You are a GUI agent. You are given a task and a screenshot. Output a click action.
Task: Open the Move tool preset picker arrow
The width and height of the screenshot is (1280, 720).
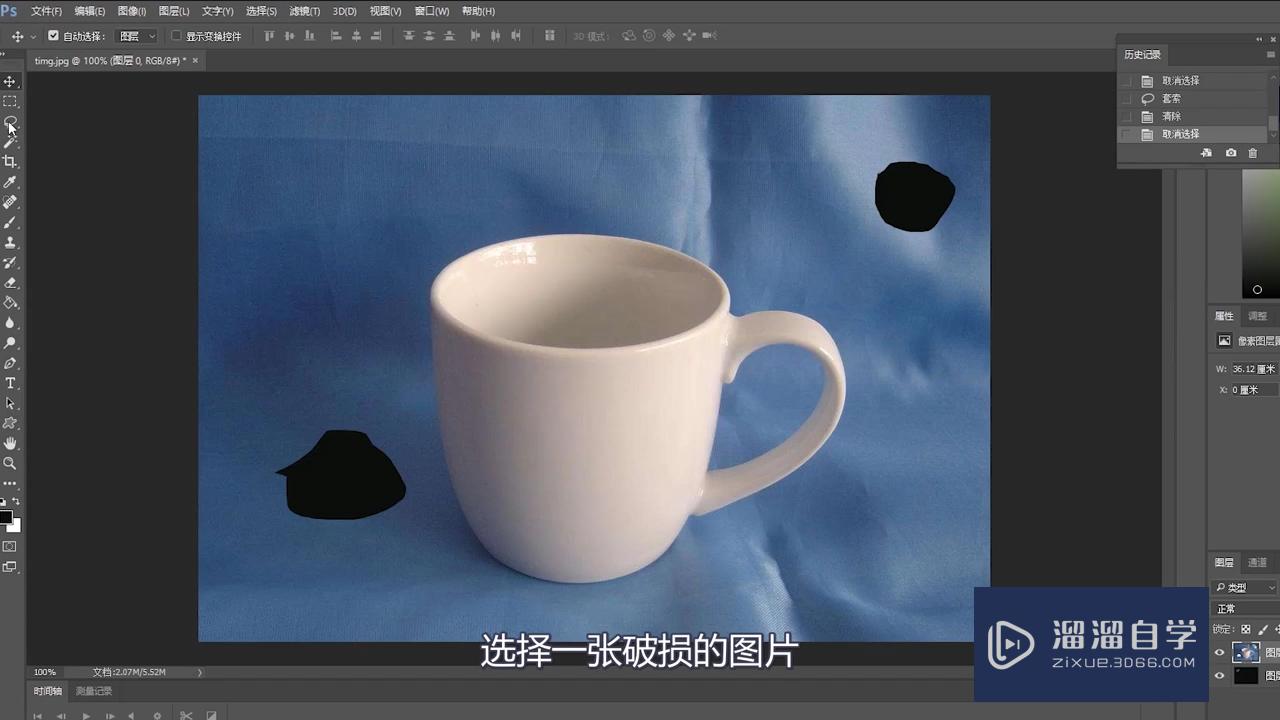click(33, 36)
